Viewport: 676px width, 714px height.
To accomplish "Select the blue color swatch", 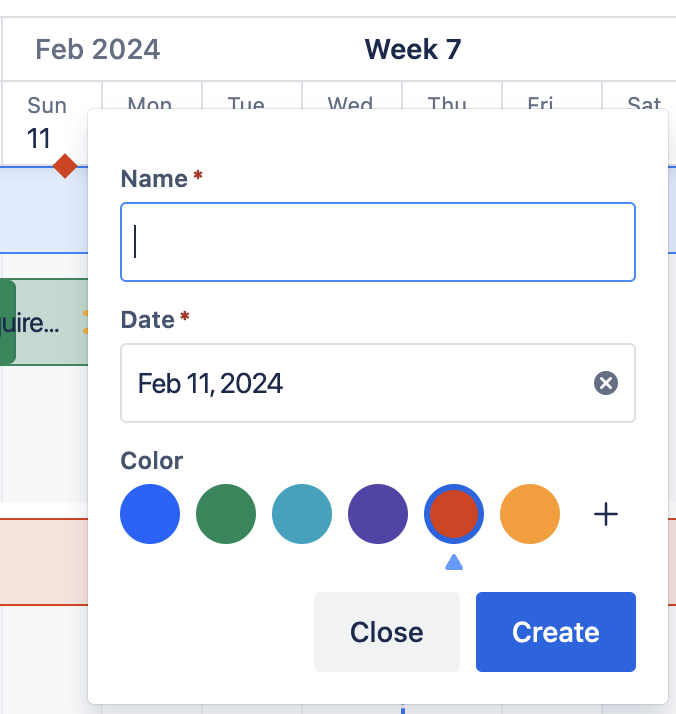I will coord(150,514).
